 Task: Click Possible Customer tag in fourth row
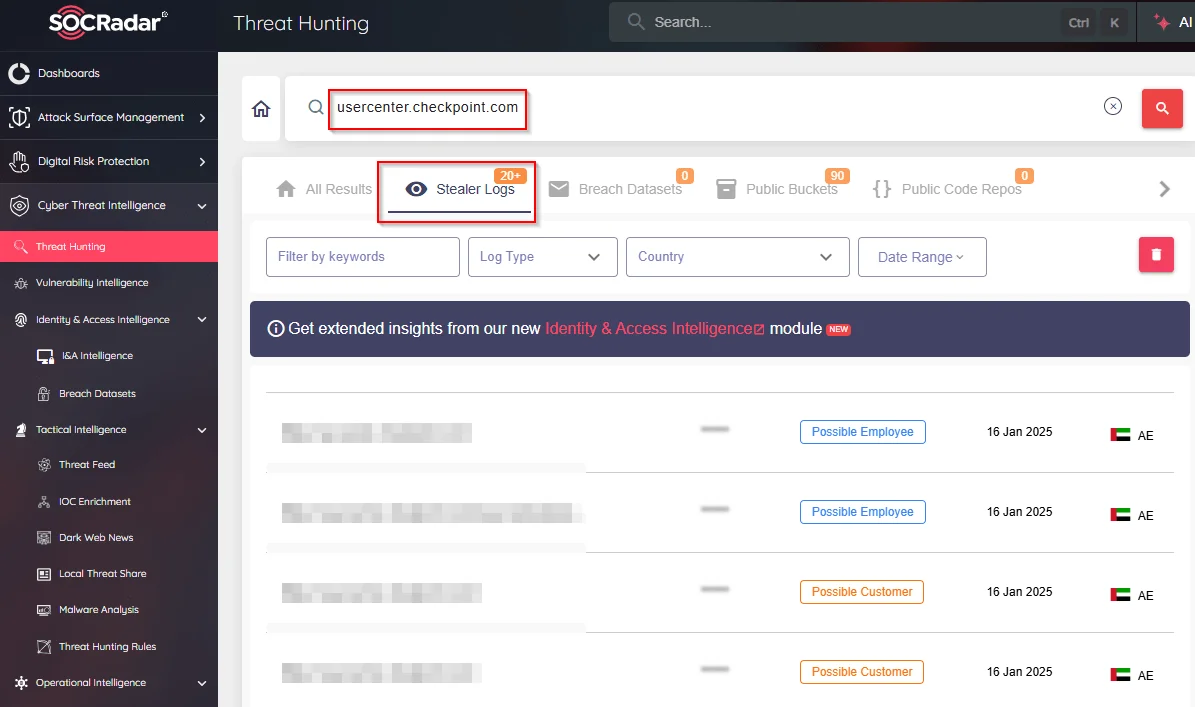862,672
